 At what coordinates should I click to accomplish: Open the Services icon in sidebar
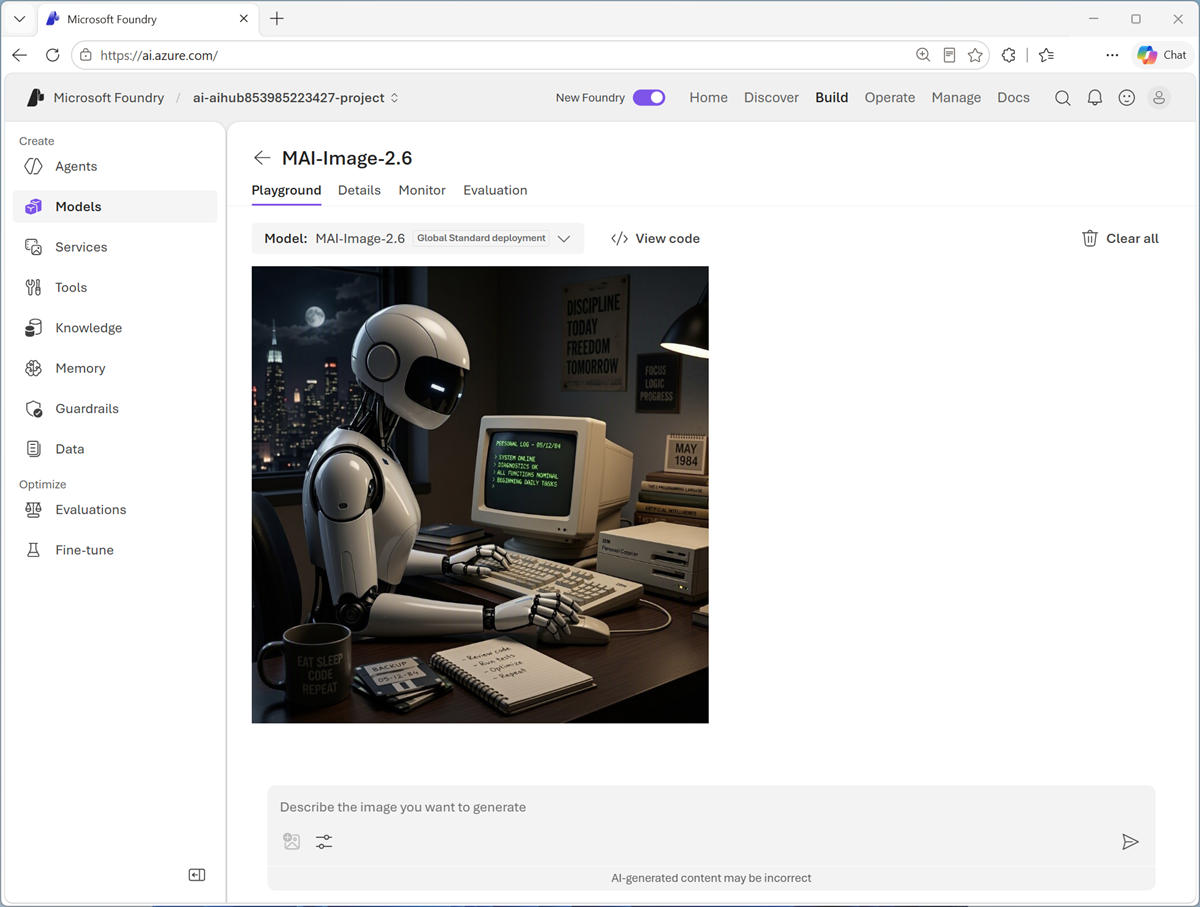pyautogui.click(x=33, y=247)
